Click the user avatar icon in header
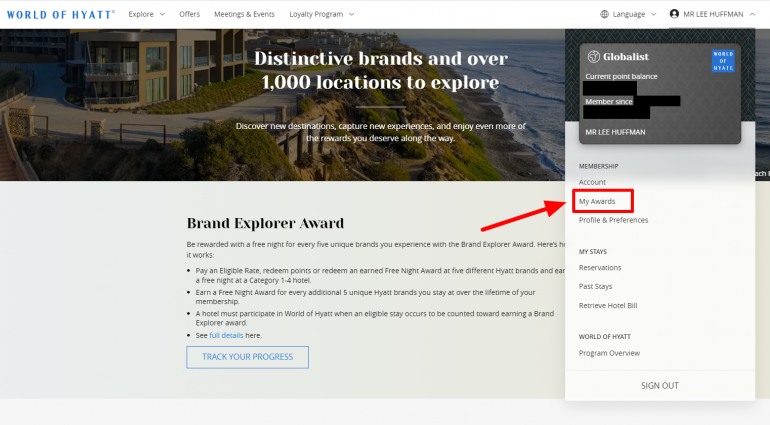Viewport: 770px width, 425px height. [x=674, y=14]
